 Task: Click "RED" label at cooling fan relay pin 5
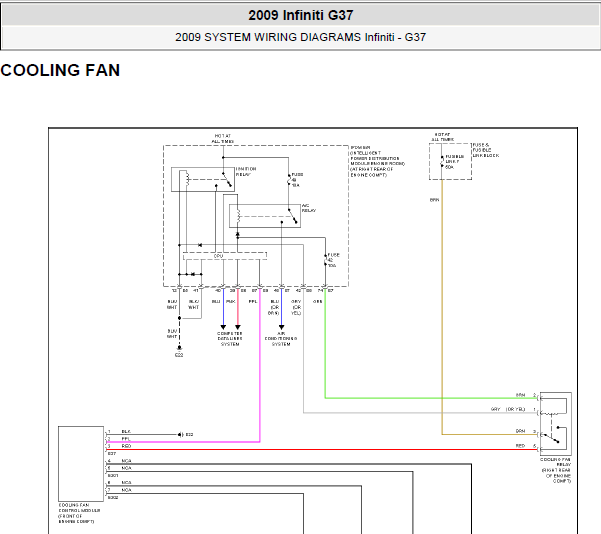tap(520, 445)
